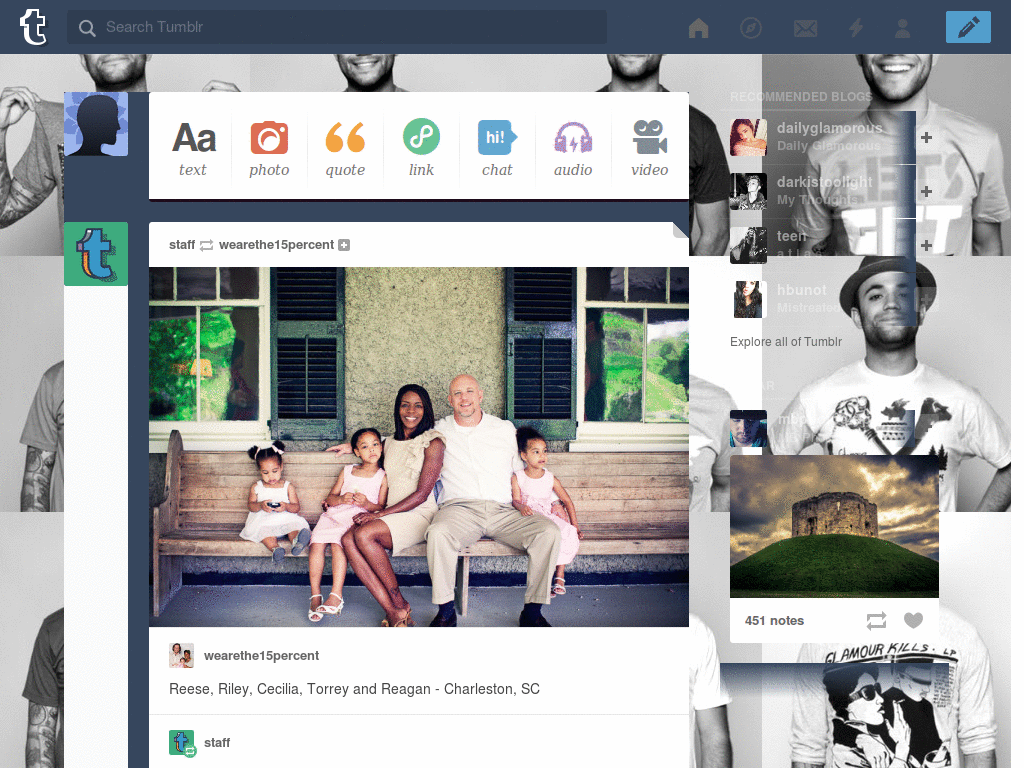1024x768 pixels.
Task: Open staff blog link in post header
Action: point(182,245)
